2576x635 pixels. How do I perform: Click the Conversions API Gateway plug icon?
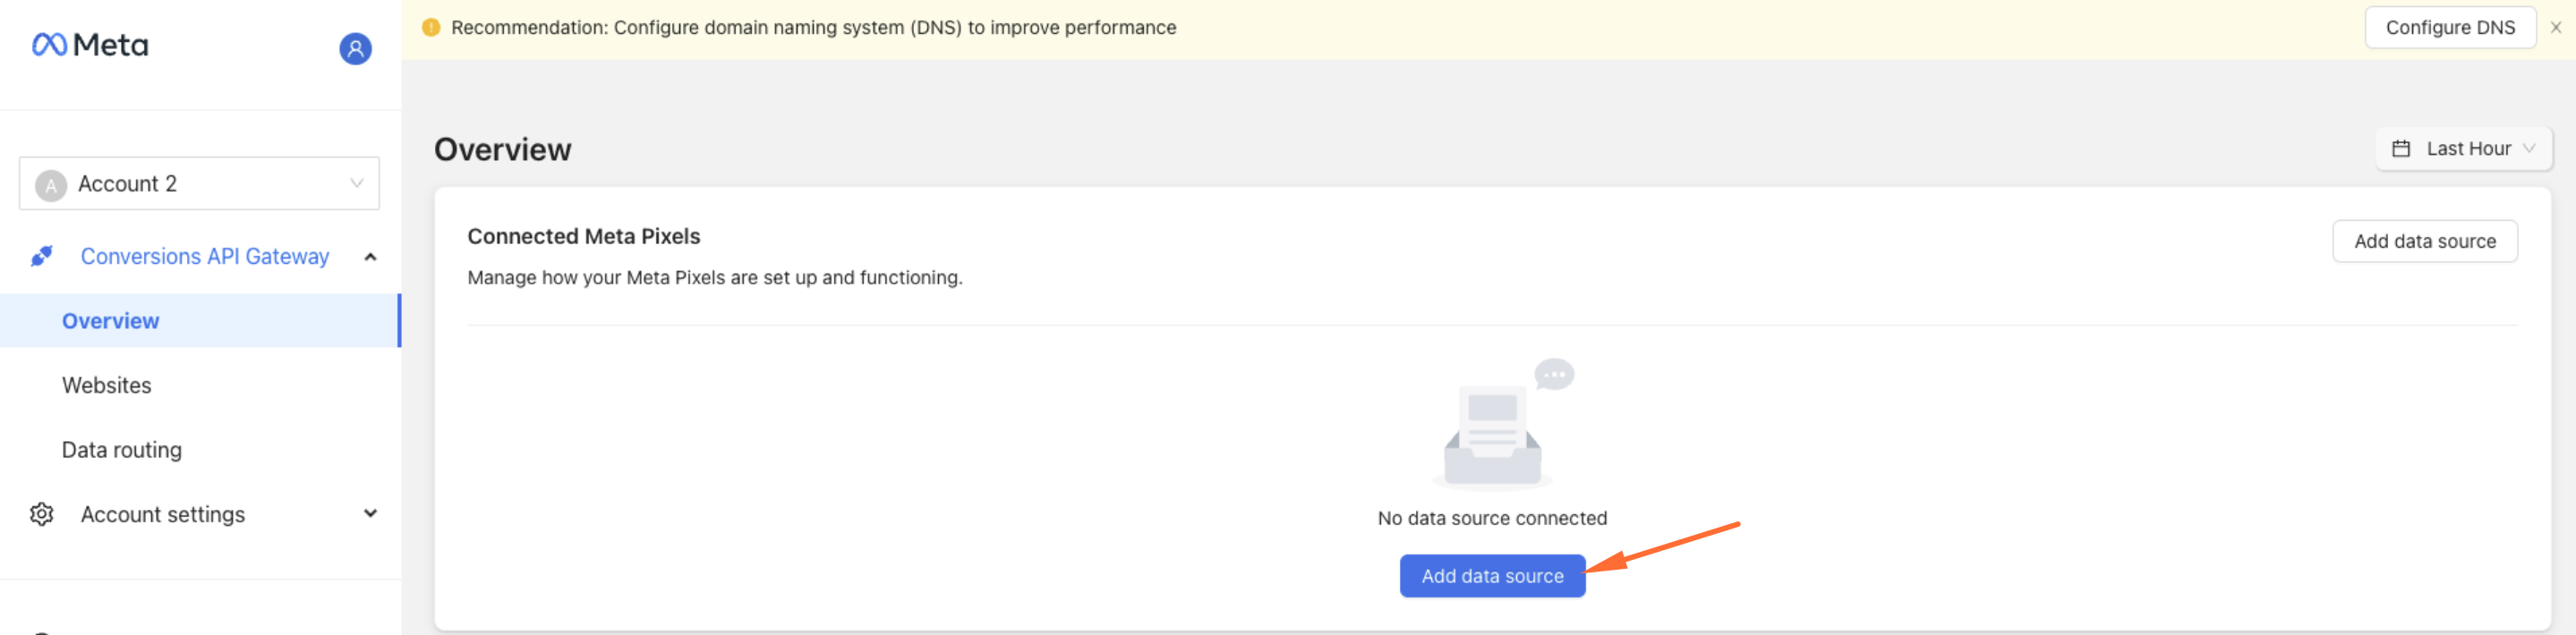(42, 256)
